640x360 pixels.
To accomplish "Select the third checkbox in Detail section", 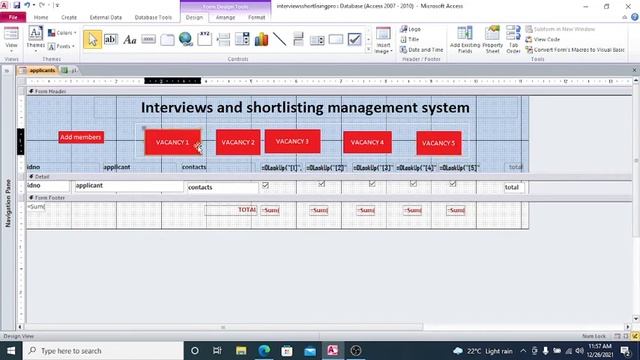I will [372, 184].
